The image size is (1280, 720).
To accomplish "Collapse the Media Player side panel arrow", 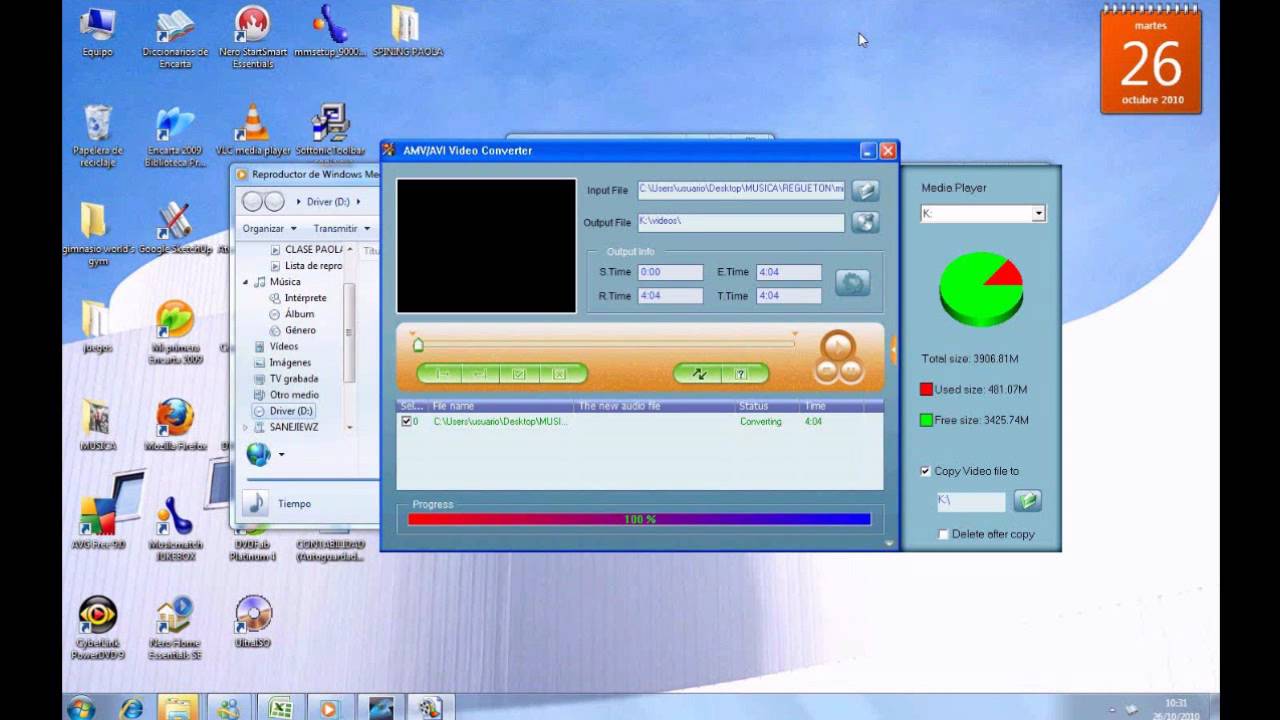I will (x=893, y=349).
